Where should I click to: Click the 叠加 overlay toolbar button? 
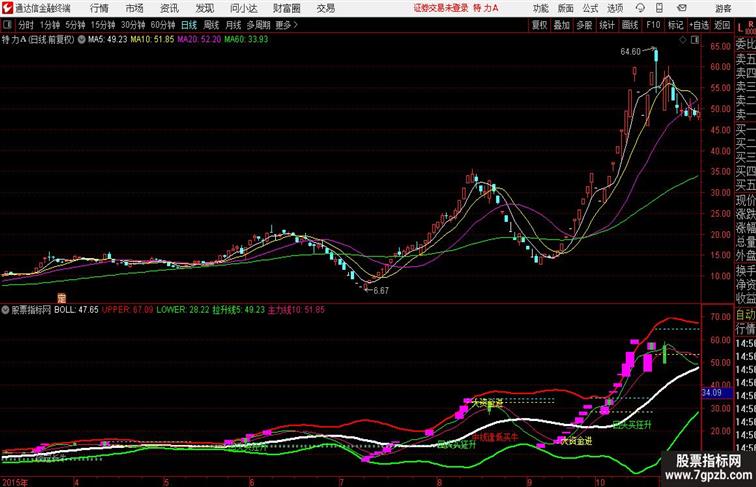[562, 25]
